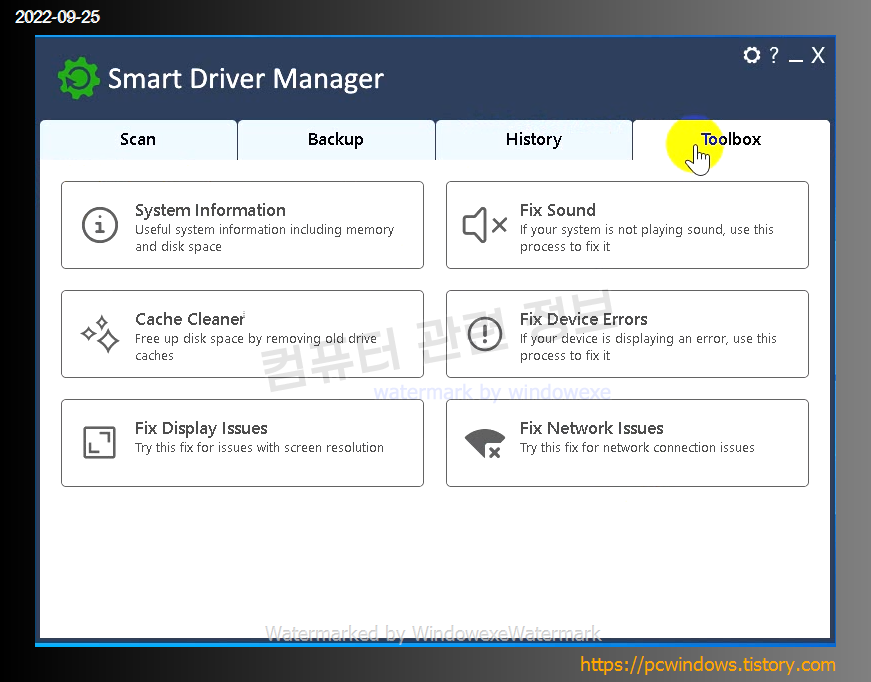
Task: Start the Fix Device Errors title
Action: click(x=584, y=319)
